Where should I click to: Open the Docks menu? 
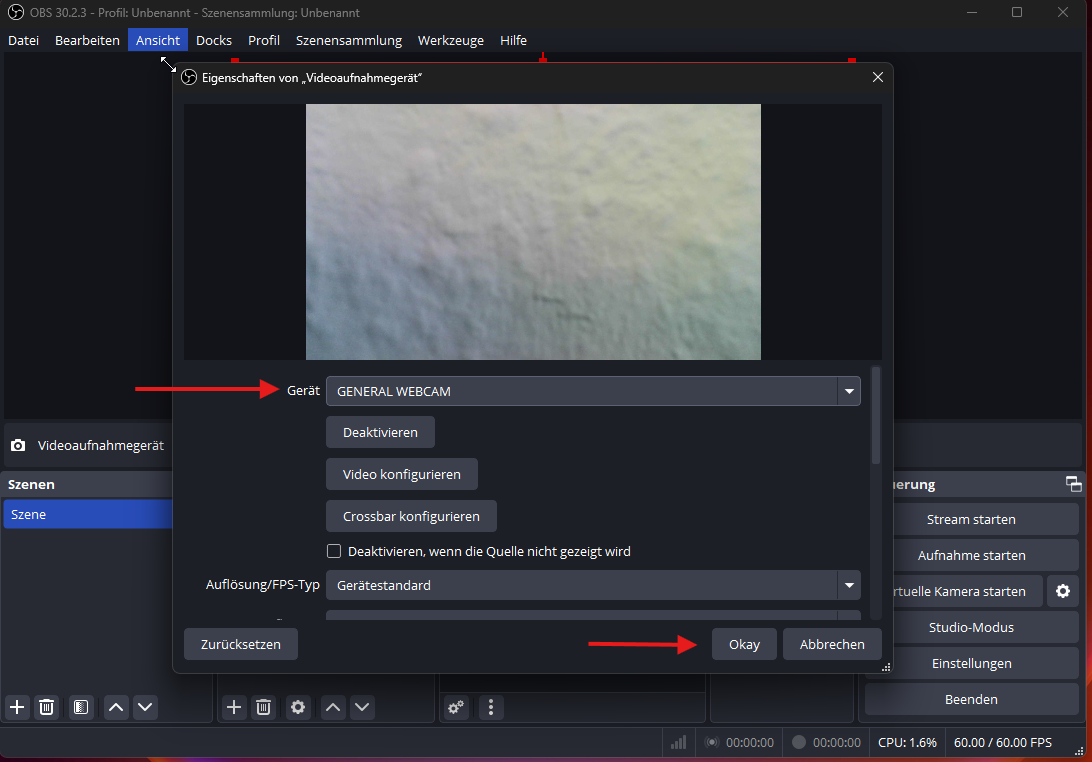tap(214, 40)
